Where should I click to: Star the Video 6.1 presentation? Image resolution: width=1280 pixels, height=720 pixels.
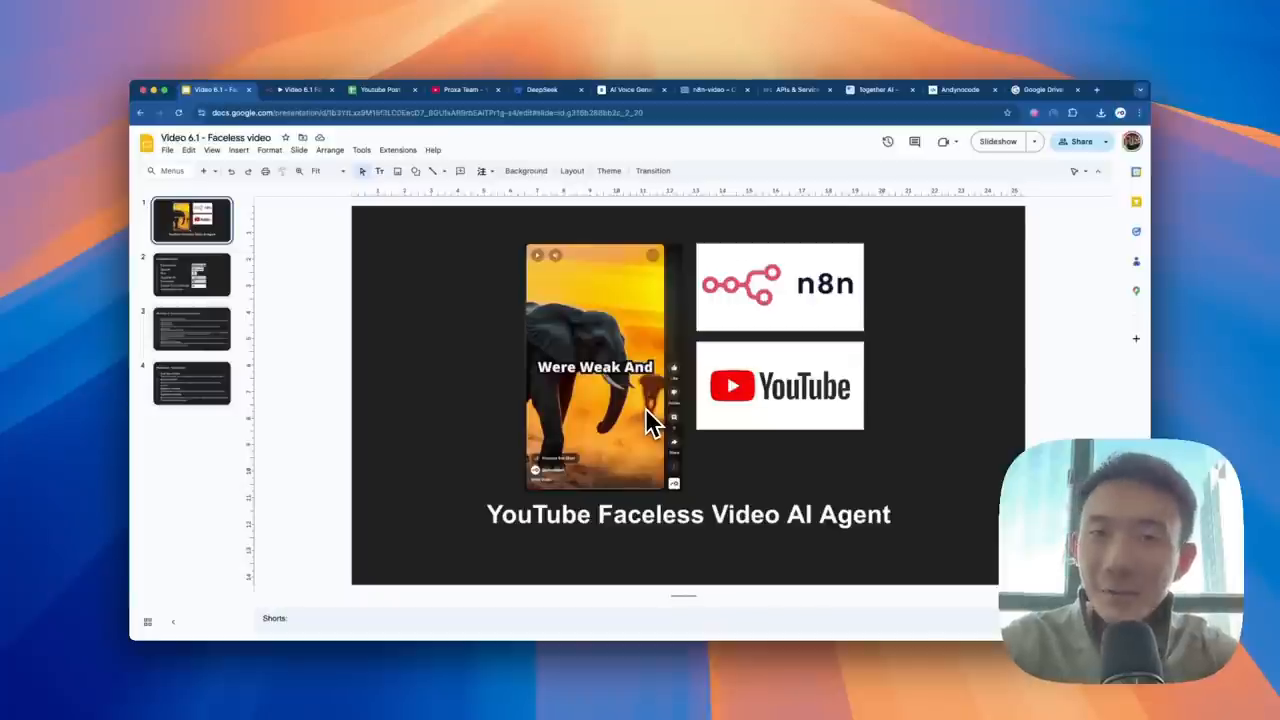pos(285,137)
